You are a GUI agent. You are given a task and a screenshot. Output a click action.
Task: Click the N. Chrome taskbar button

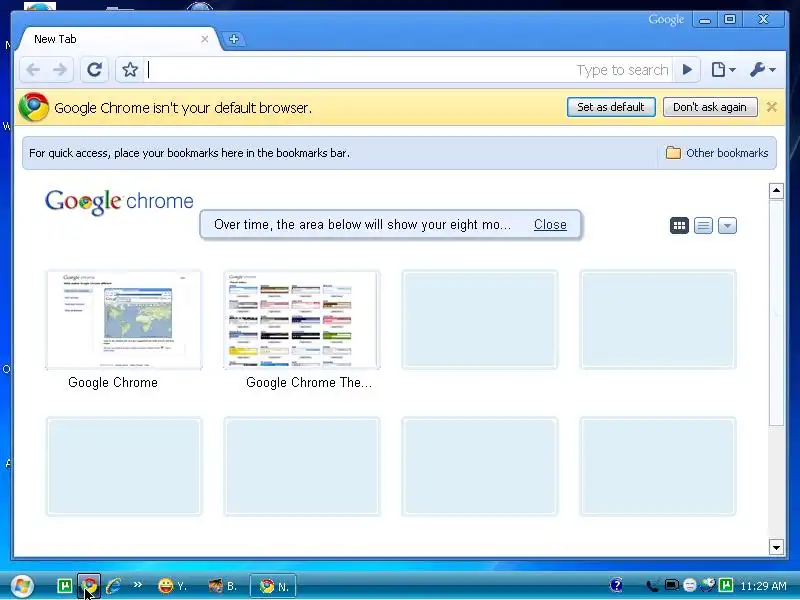(273, 586)
